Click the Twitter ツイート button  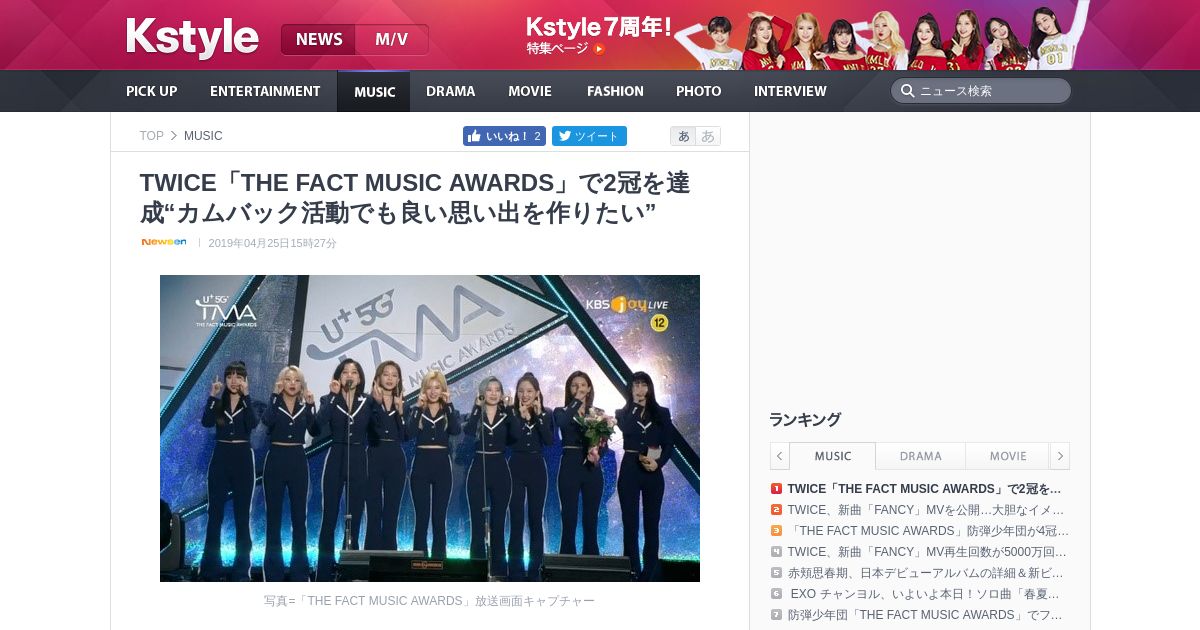tap(589, 136)
